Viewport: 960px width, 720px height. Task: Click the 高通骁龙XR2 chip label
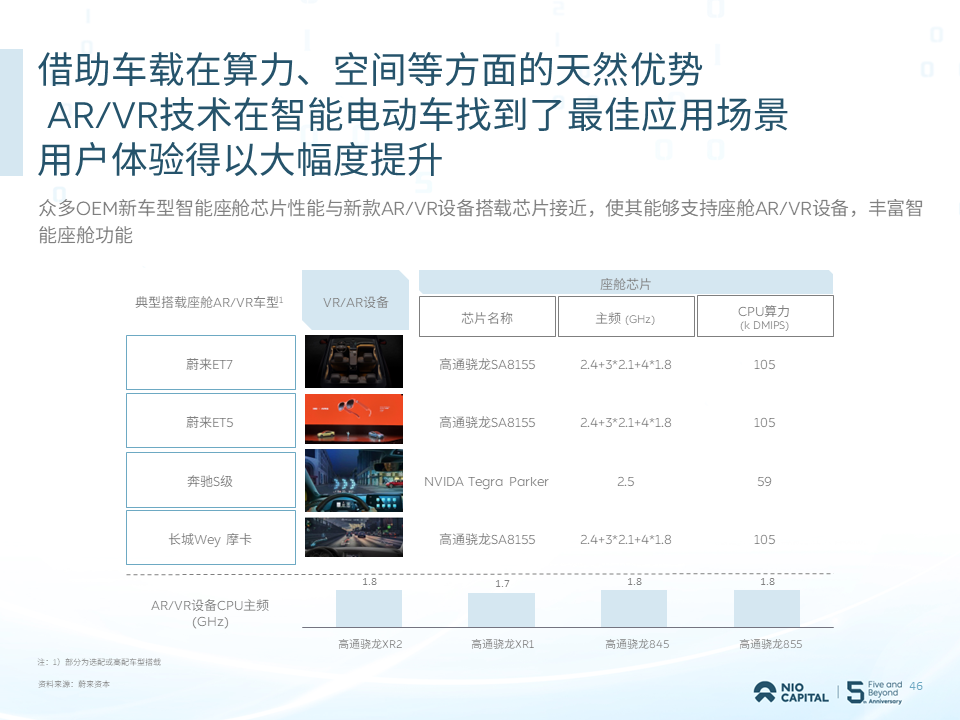(370, 645)
